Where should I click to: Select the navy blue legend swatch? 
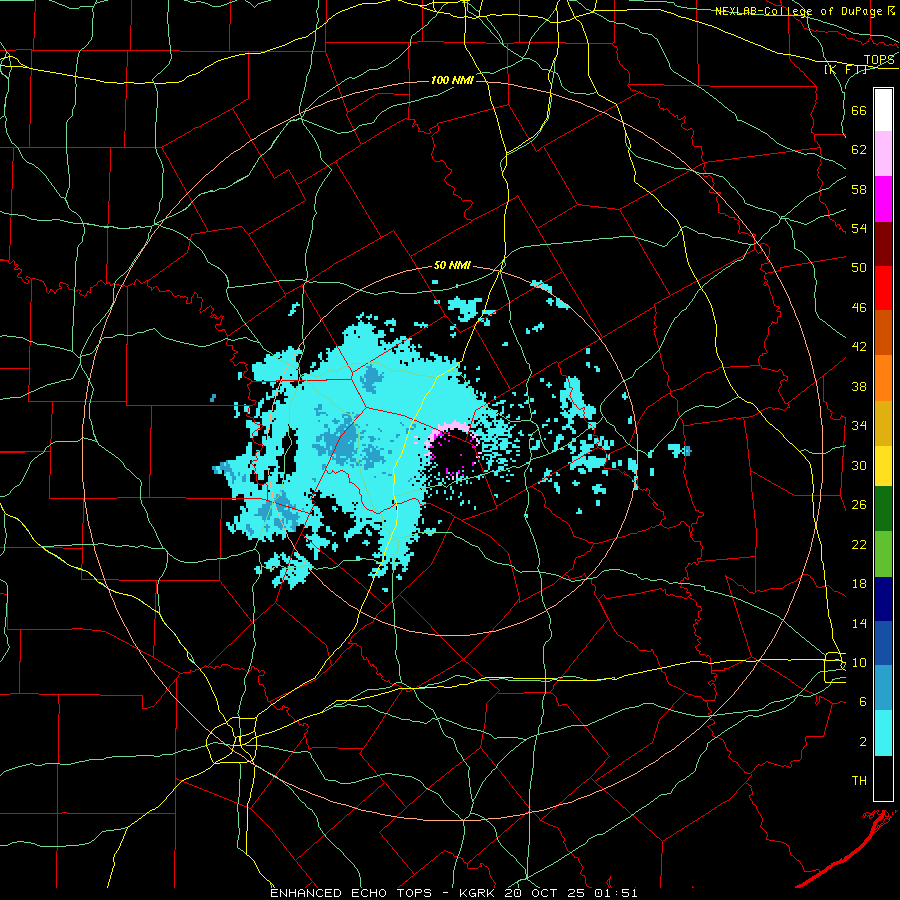pos(883,599)
